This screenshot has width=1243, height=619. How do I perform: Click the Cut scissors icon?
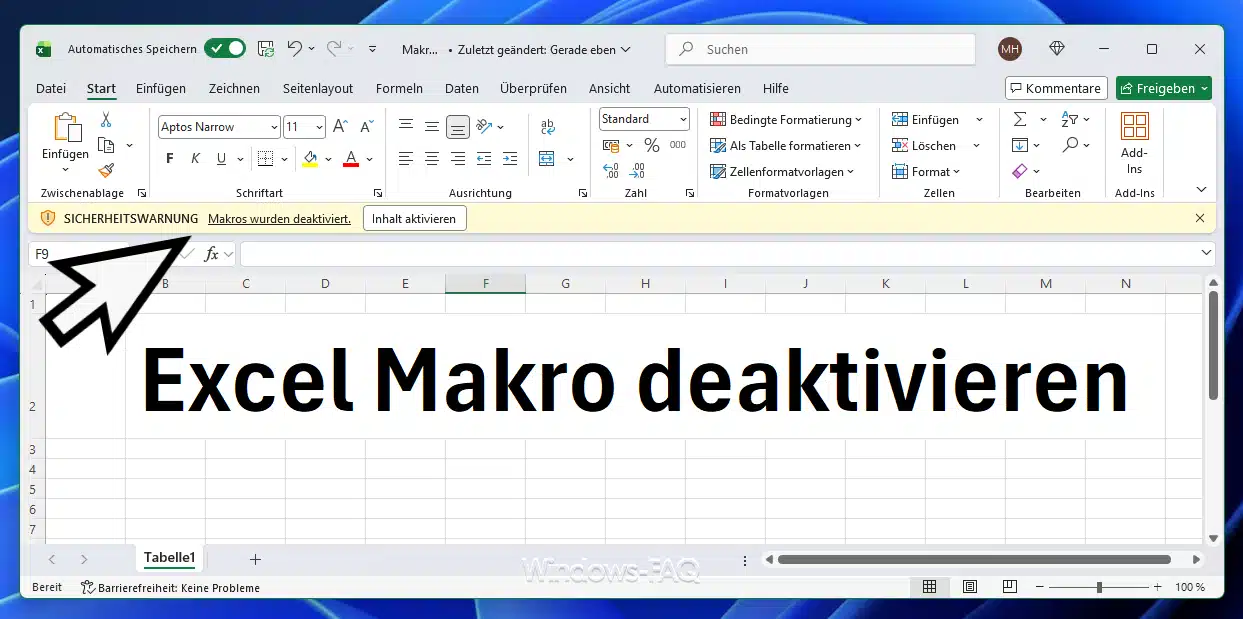[106, 120]
